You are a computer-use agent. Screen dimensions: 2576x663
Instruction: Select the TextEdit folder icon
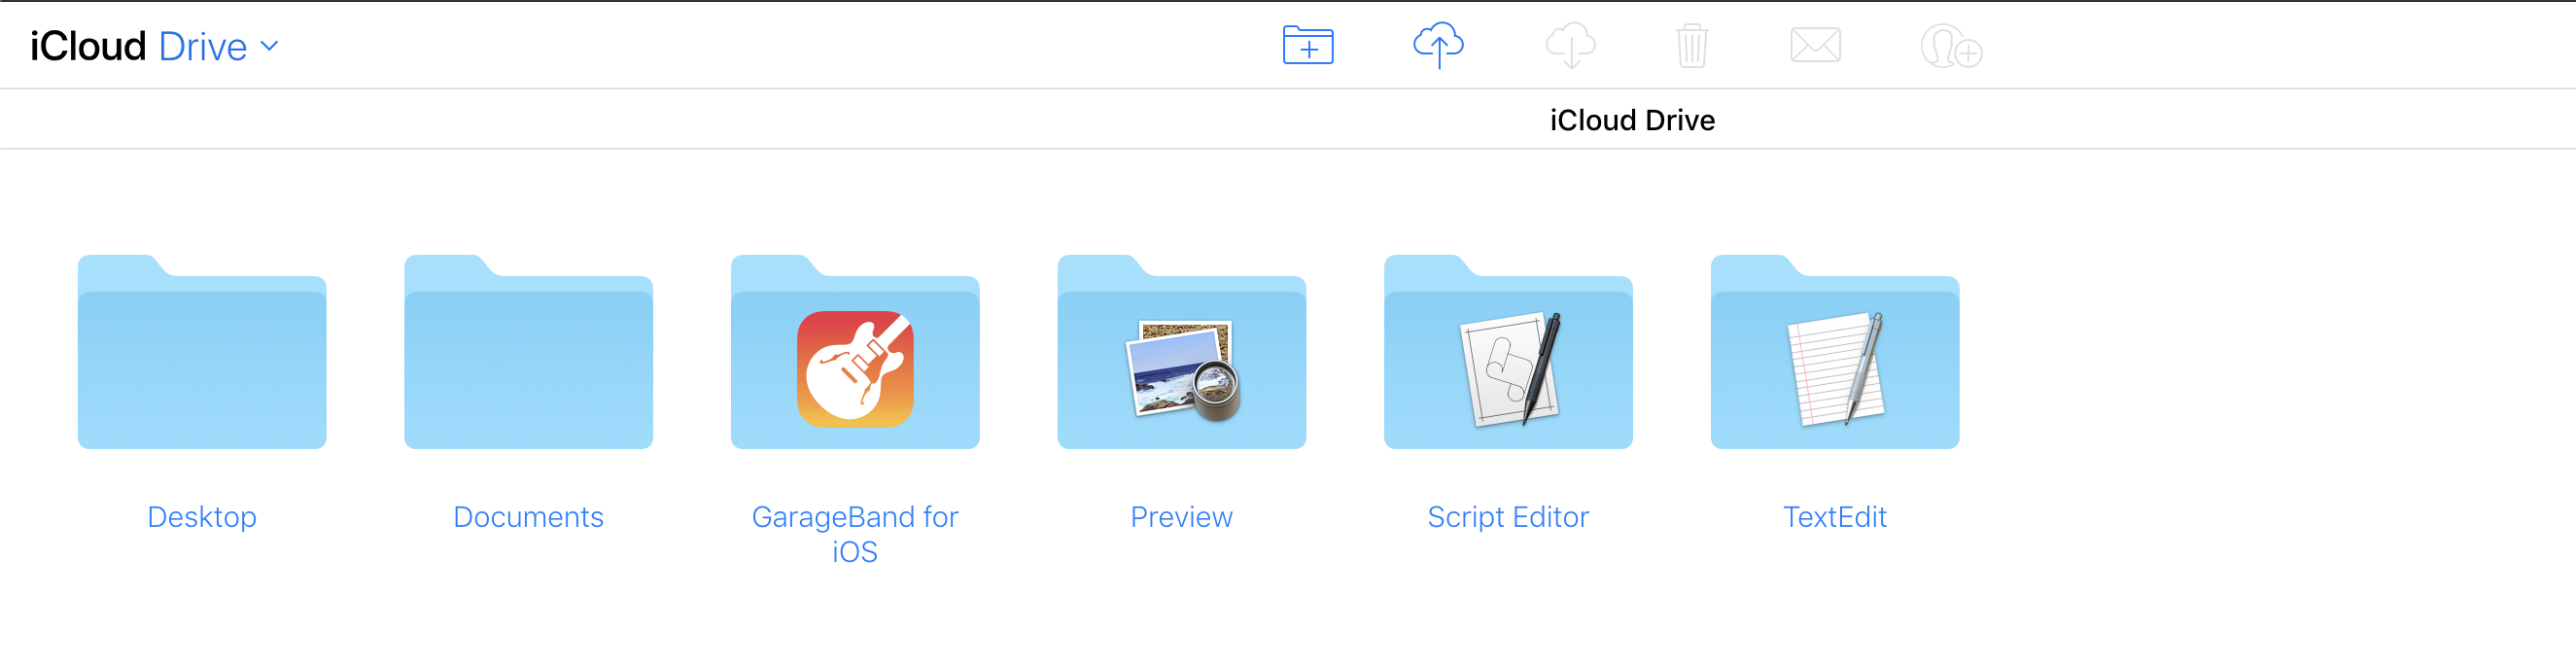[x=1835, y=352]
